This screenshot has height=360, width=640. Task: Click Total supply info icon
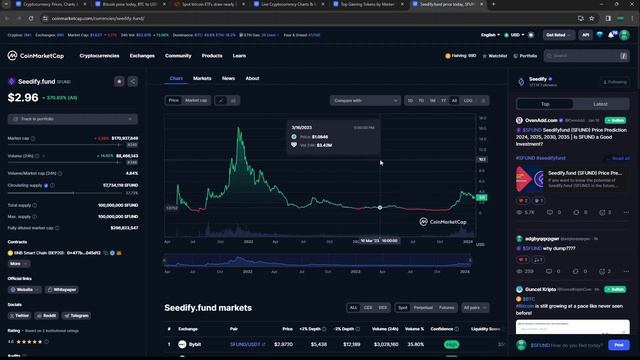pos(35,205)
